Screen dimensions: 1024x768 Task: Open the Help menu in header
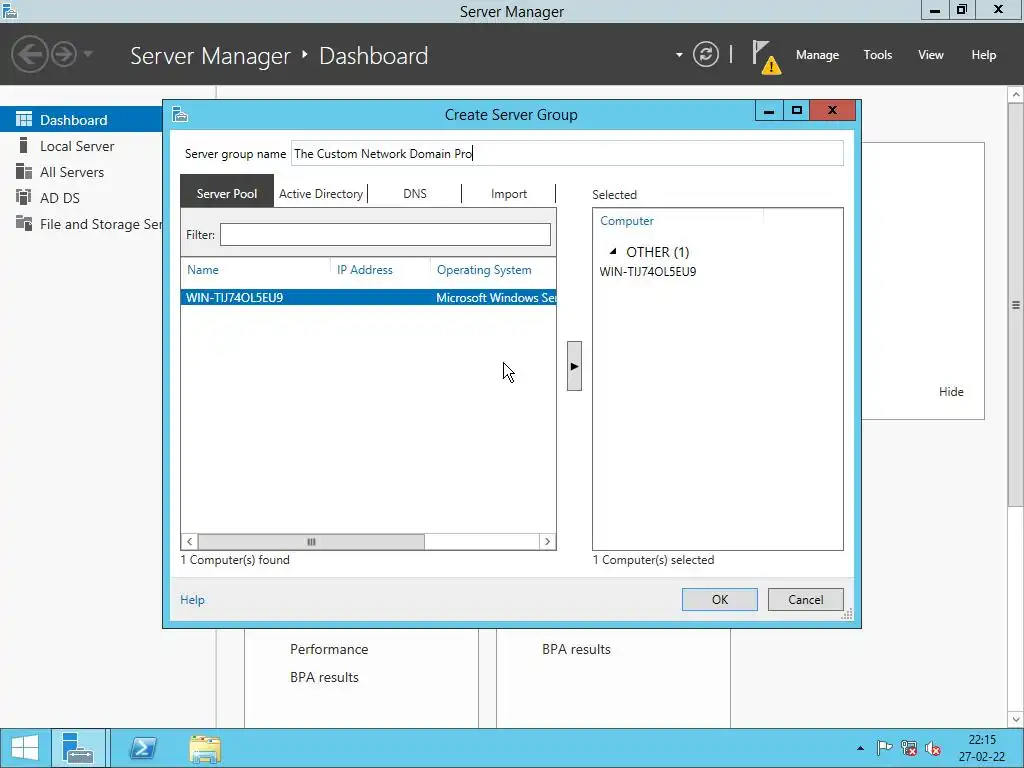tap(983, 55)
